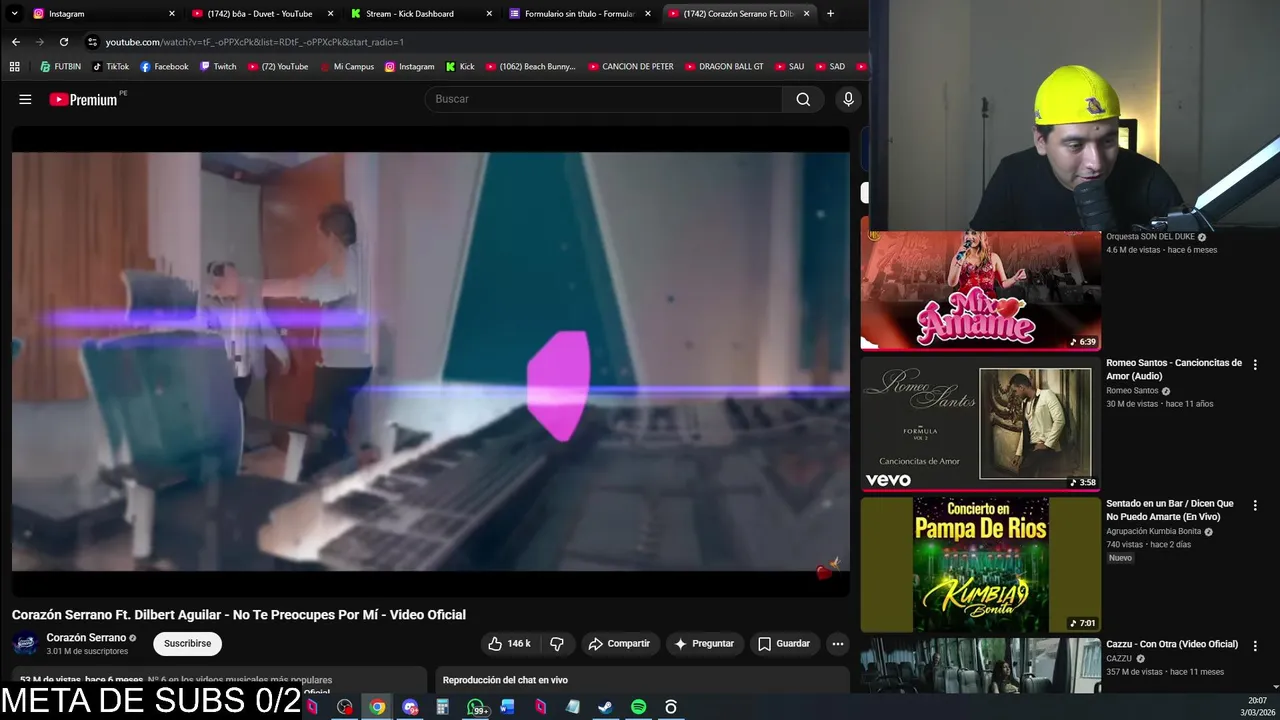Open the Mi Campus bookmark
1280x720 pixels.
[347, 66]
